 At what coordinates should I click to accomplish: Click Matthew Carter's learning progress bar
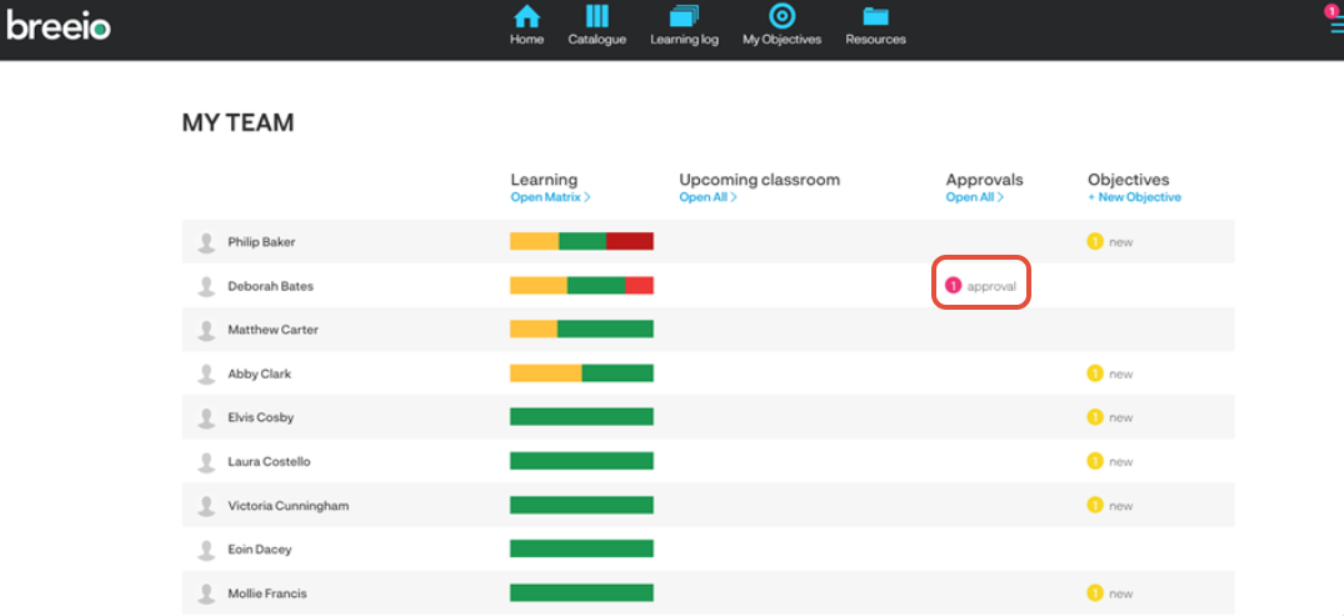(582, 329)
